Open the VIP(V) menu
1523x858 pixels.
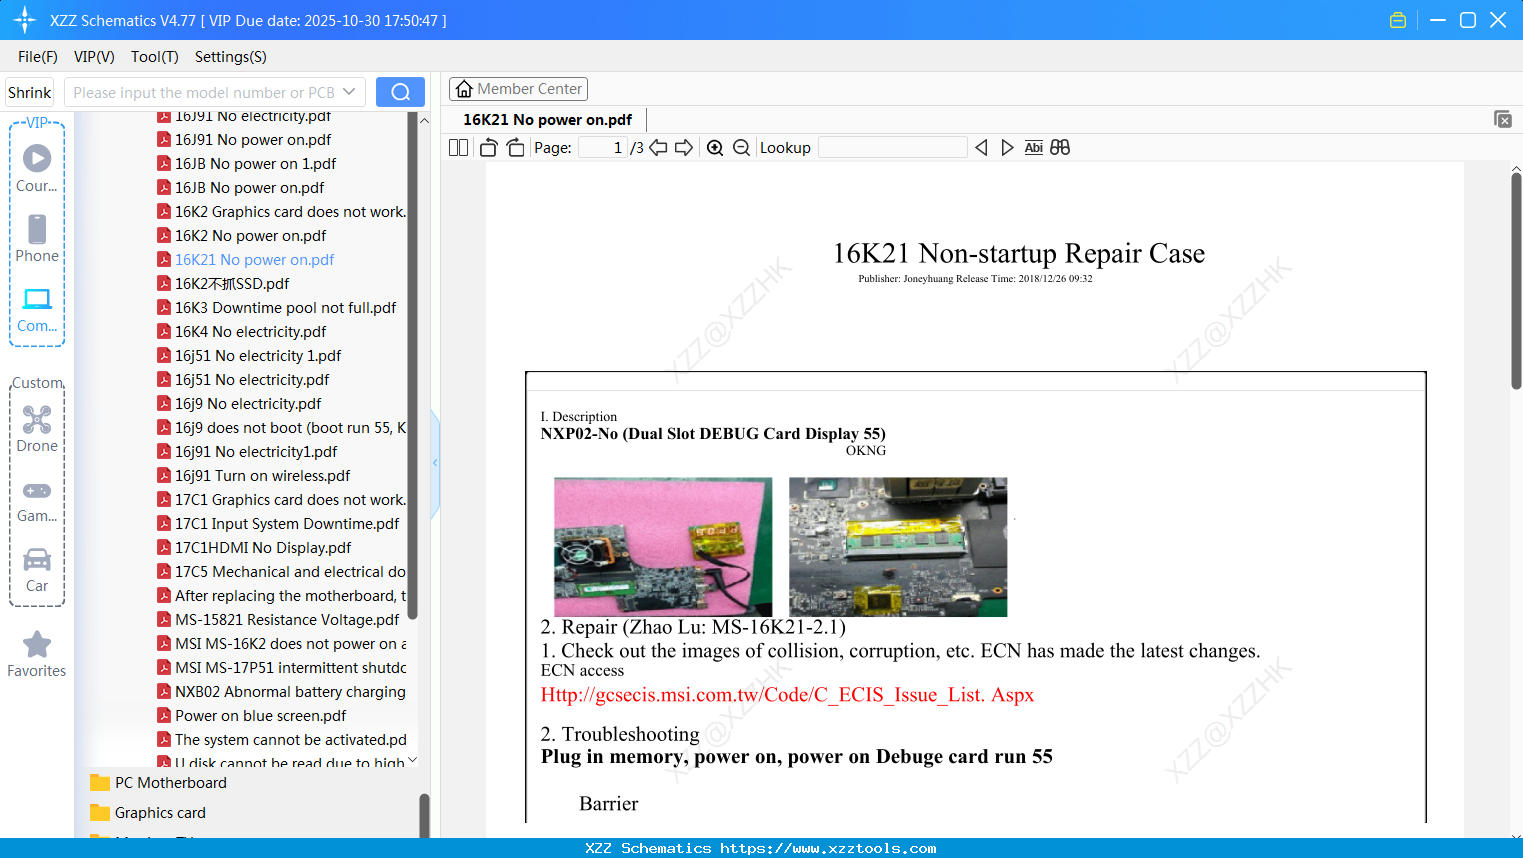point(94,57)
